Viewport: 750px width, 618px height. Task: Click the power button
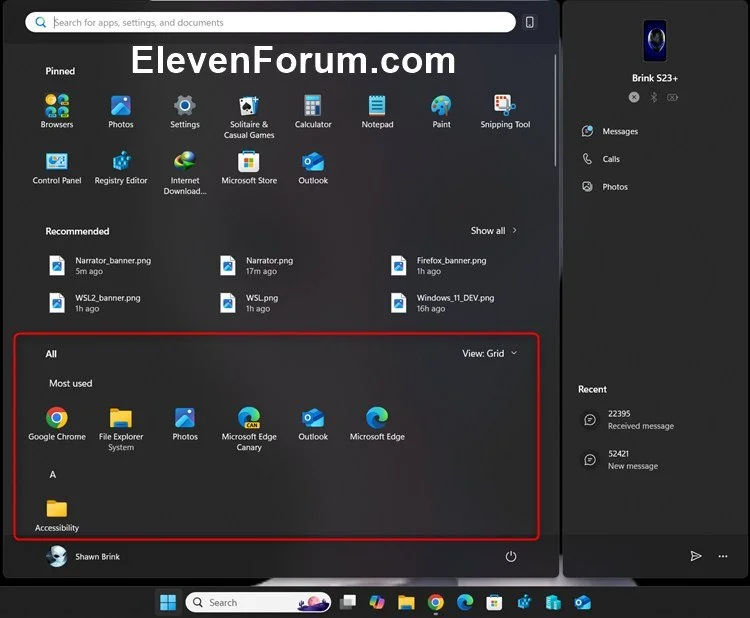point(511,556)
